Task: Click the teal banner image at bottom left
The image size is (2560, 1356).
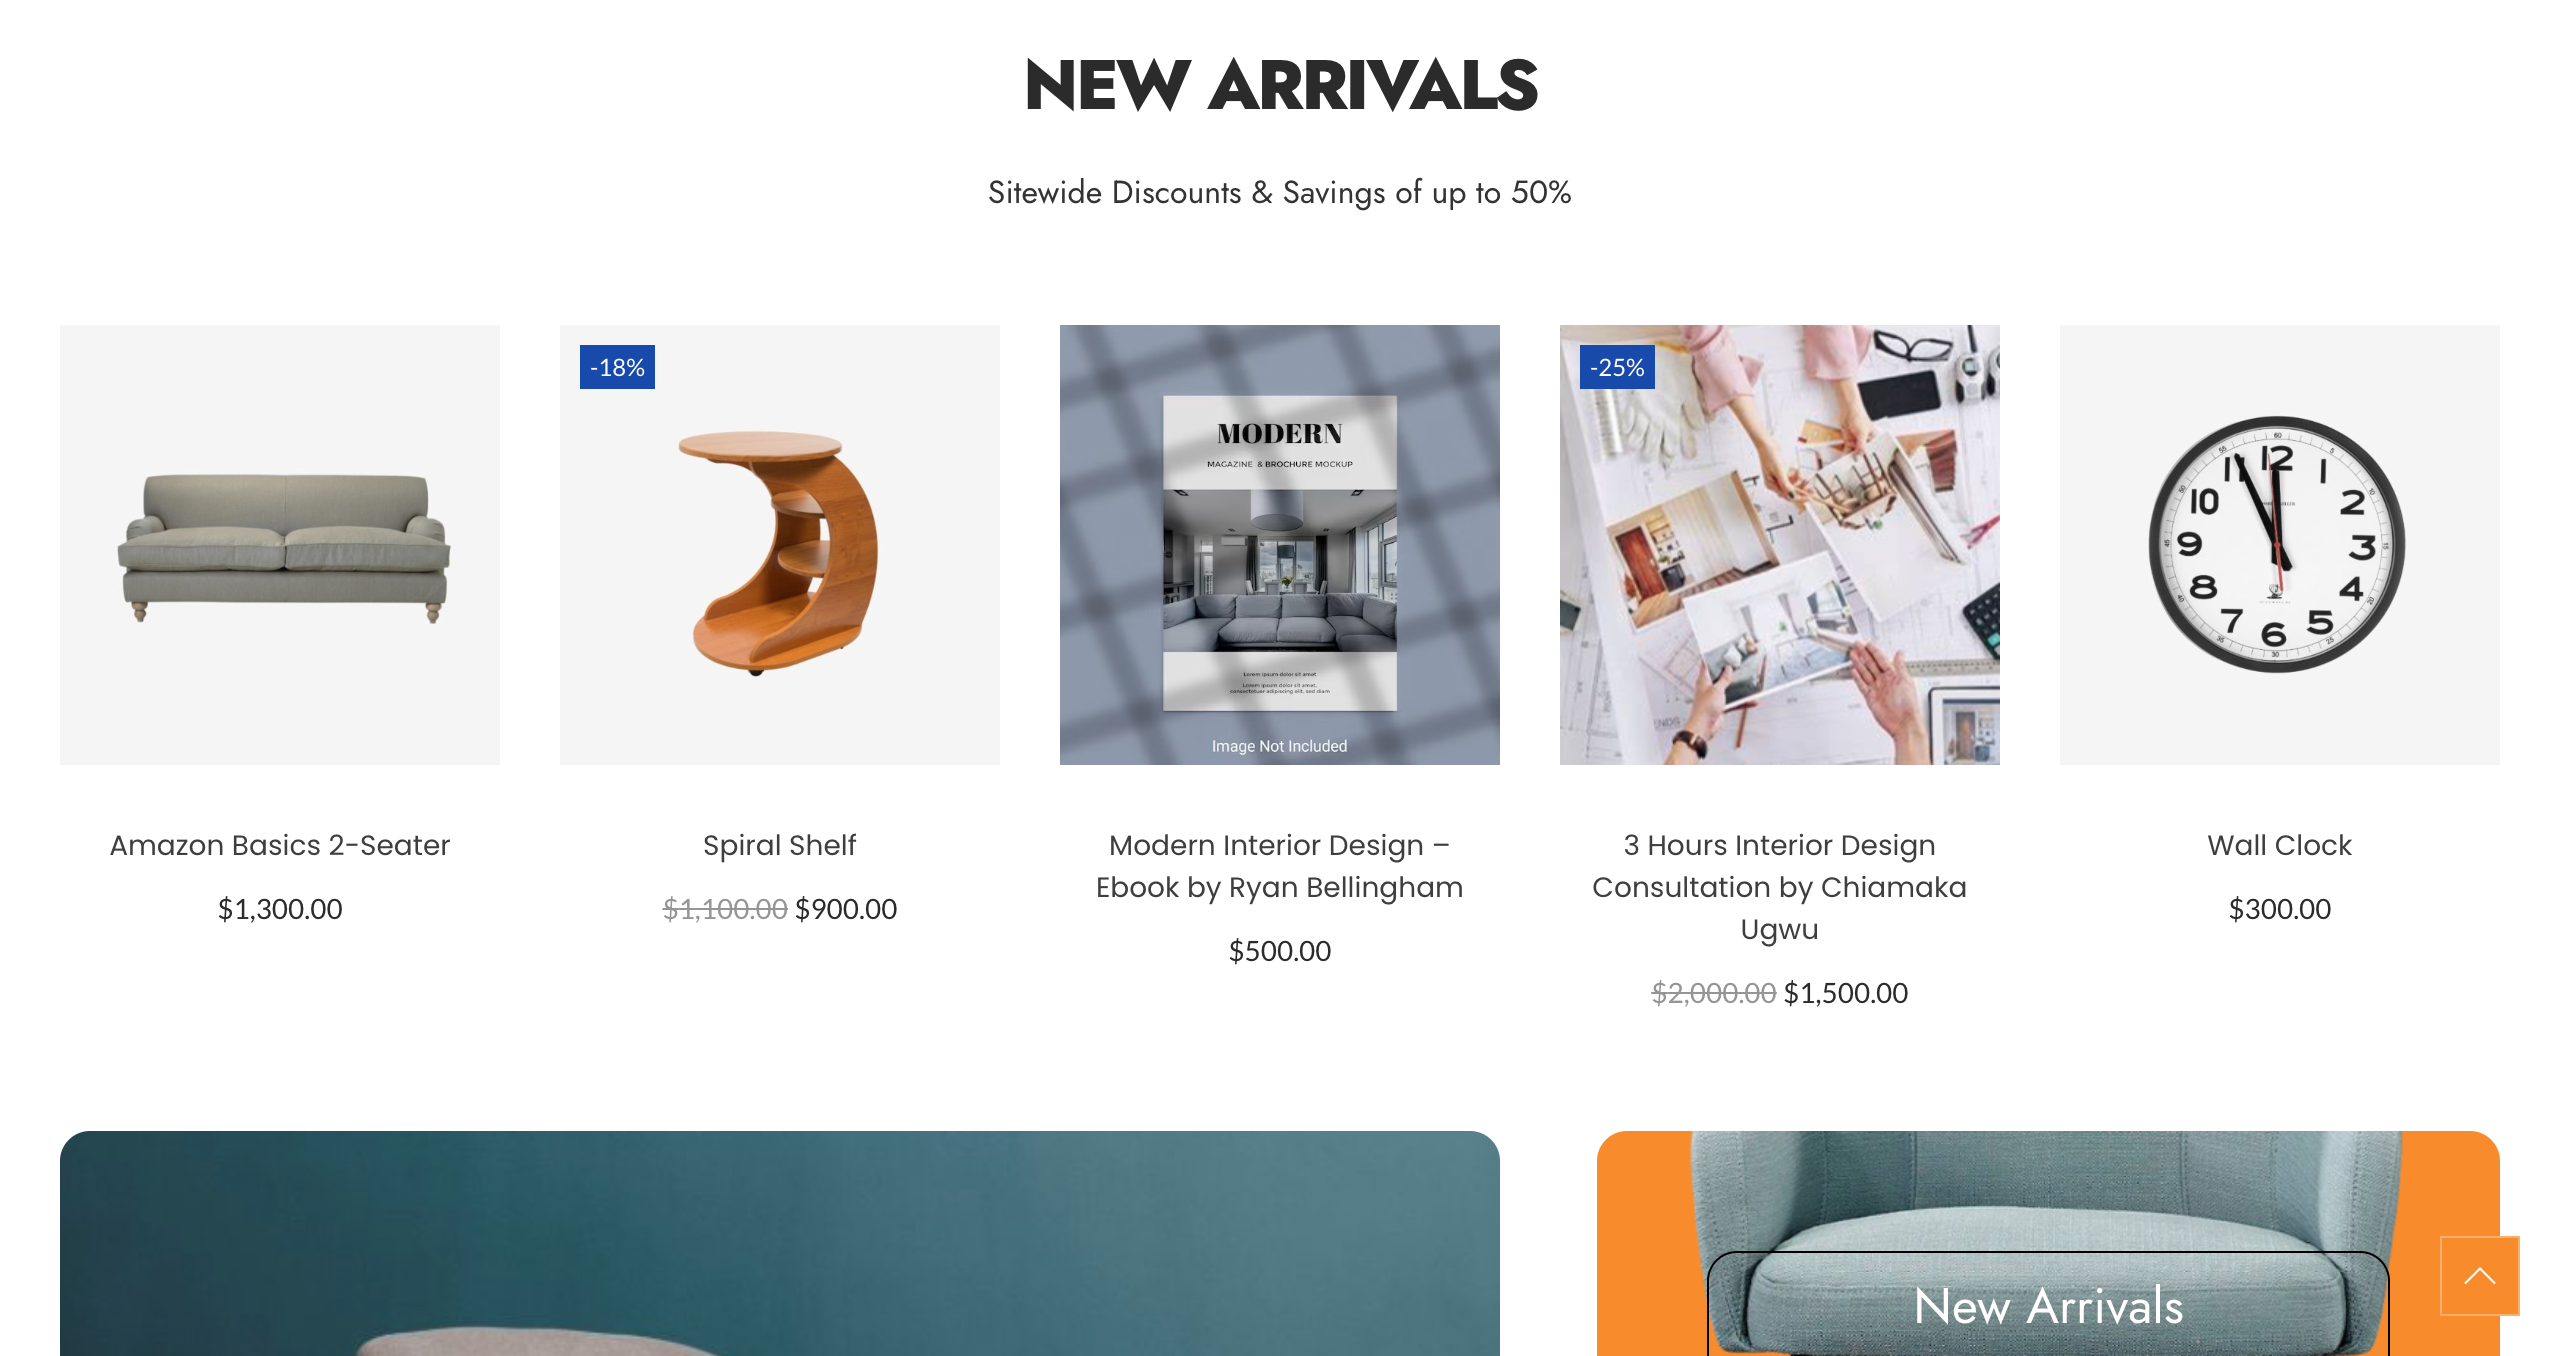Action: click(x=780, y=1243)
